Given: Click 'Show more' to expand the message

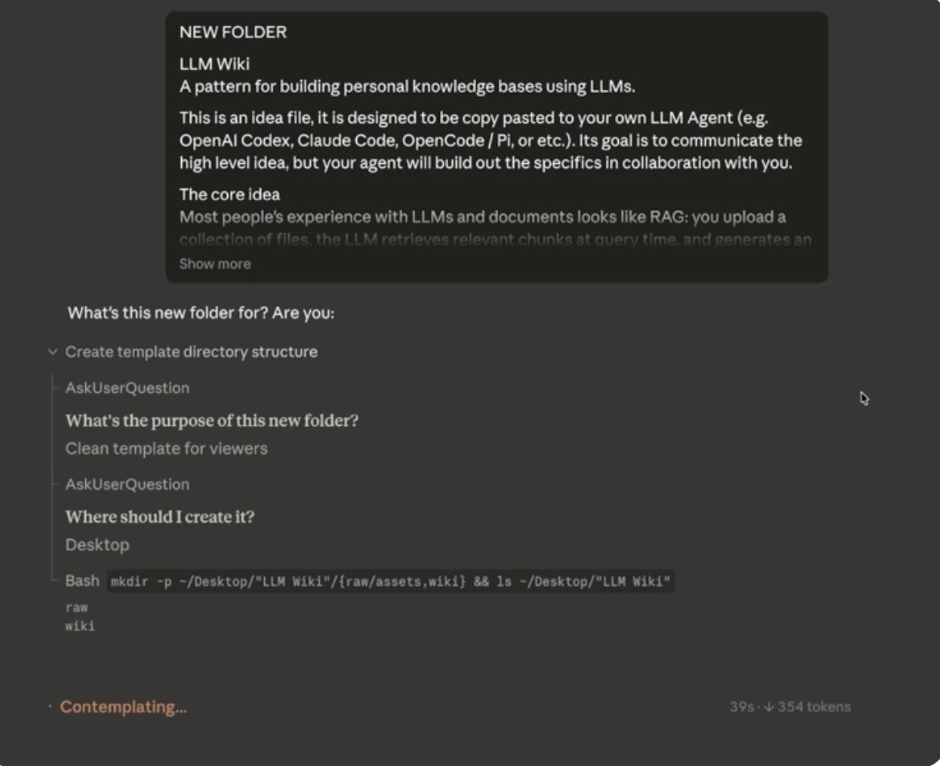Looking at the screenshot, I should (215, 264).
